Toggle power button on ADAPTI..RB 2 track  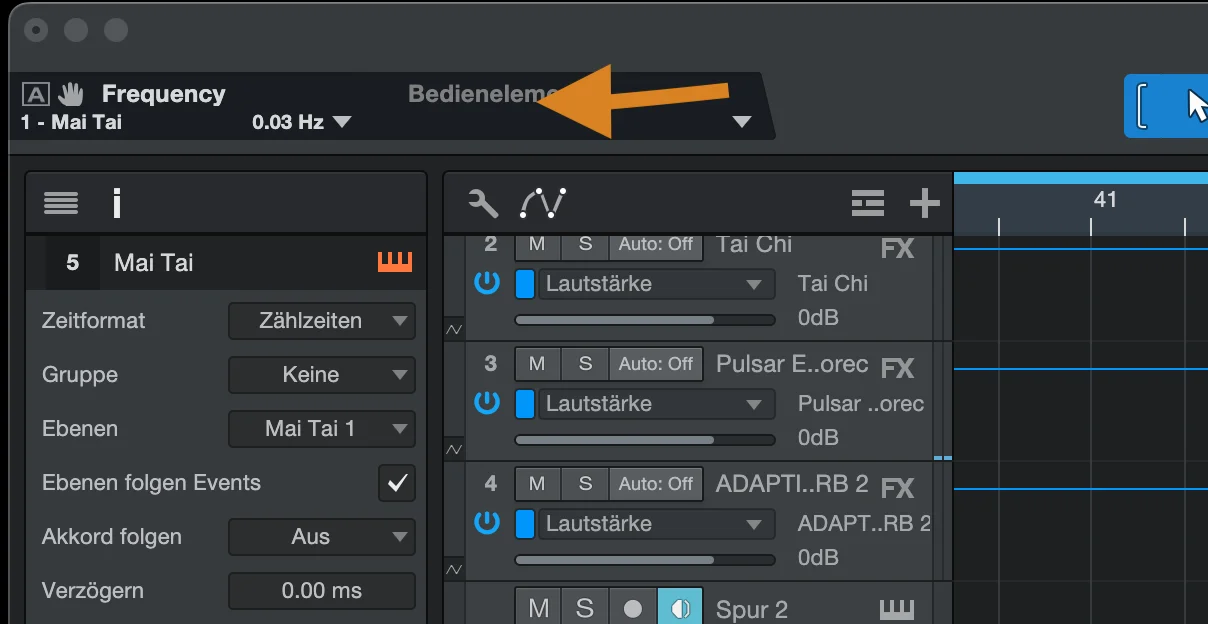coord(487,523)
